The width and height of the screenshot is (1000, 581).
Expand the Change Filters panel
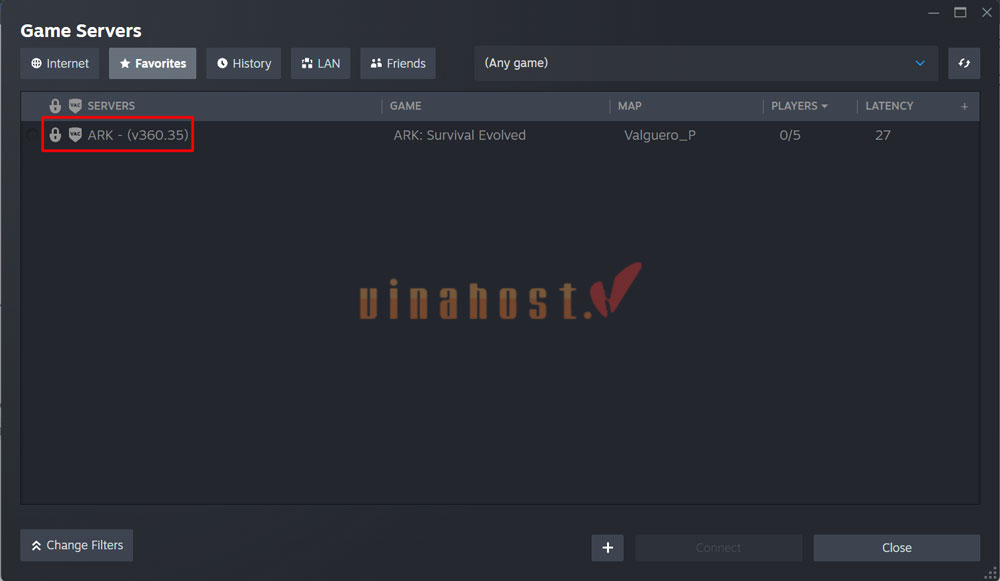point(77,545)
